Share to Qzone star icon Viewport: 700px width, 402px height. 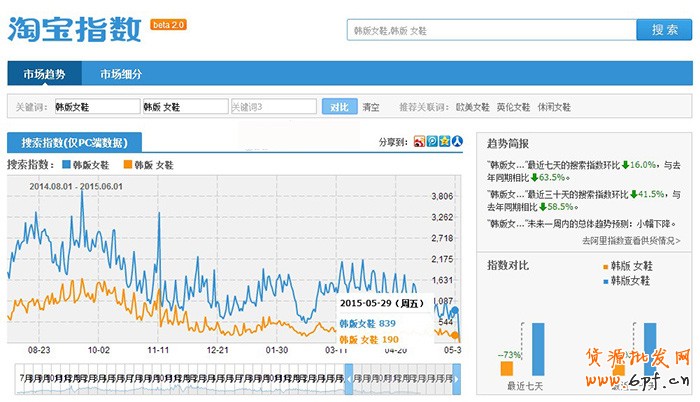click(x=444, y=142)
